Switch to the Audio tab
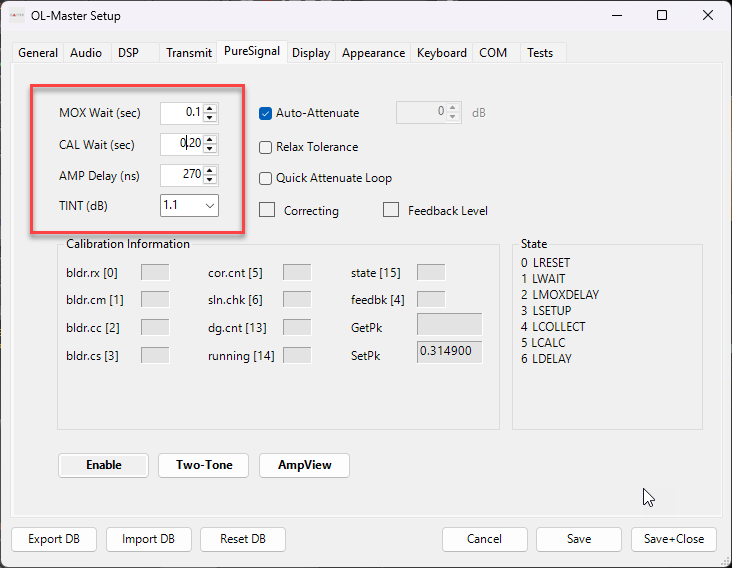 coord(86,53)
